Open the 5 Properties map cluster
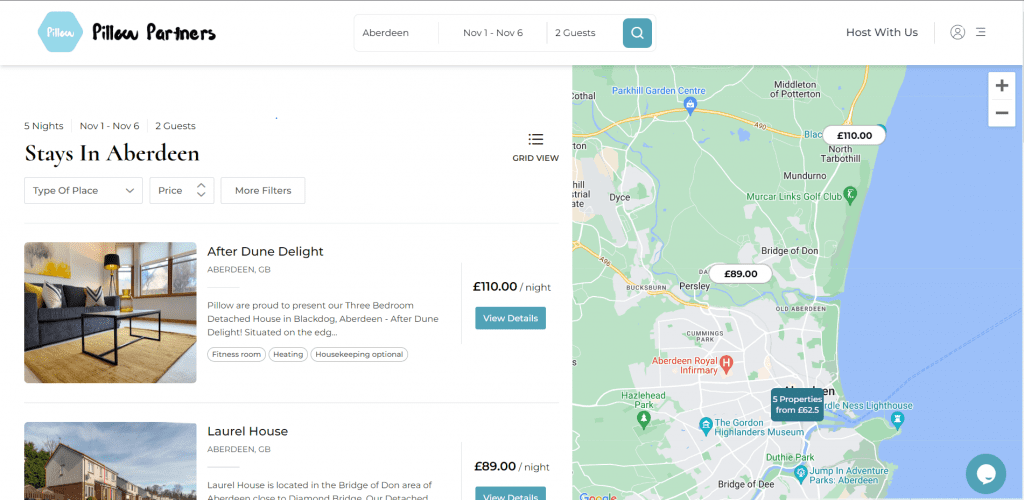Viewport: 1024px width, 500px height. 795,404
